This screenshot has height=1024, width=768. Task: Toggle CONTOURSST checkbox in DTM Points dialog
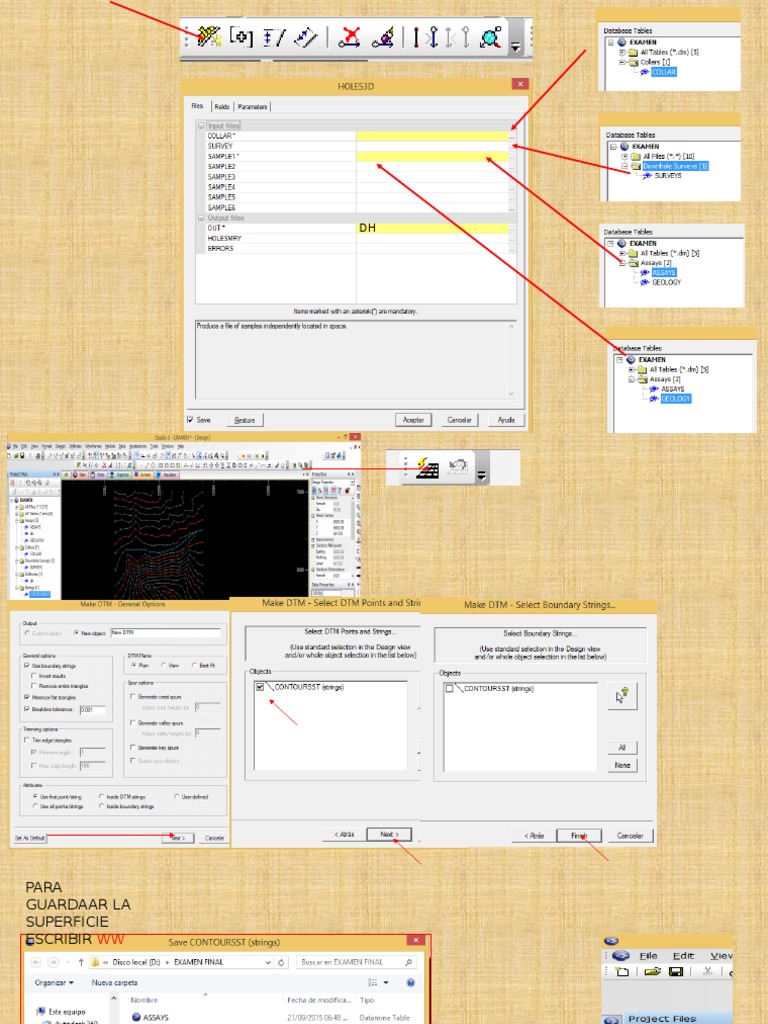tap(261, 687)
